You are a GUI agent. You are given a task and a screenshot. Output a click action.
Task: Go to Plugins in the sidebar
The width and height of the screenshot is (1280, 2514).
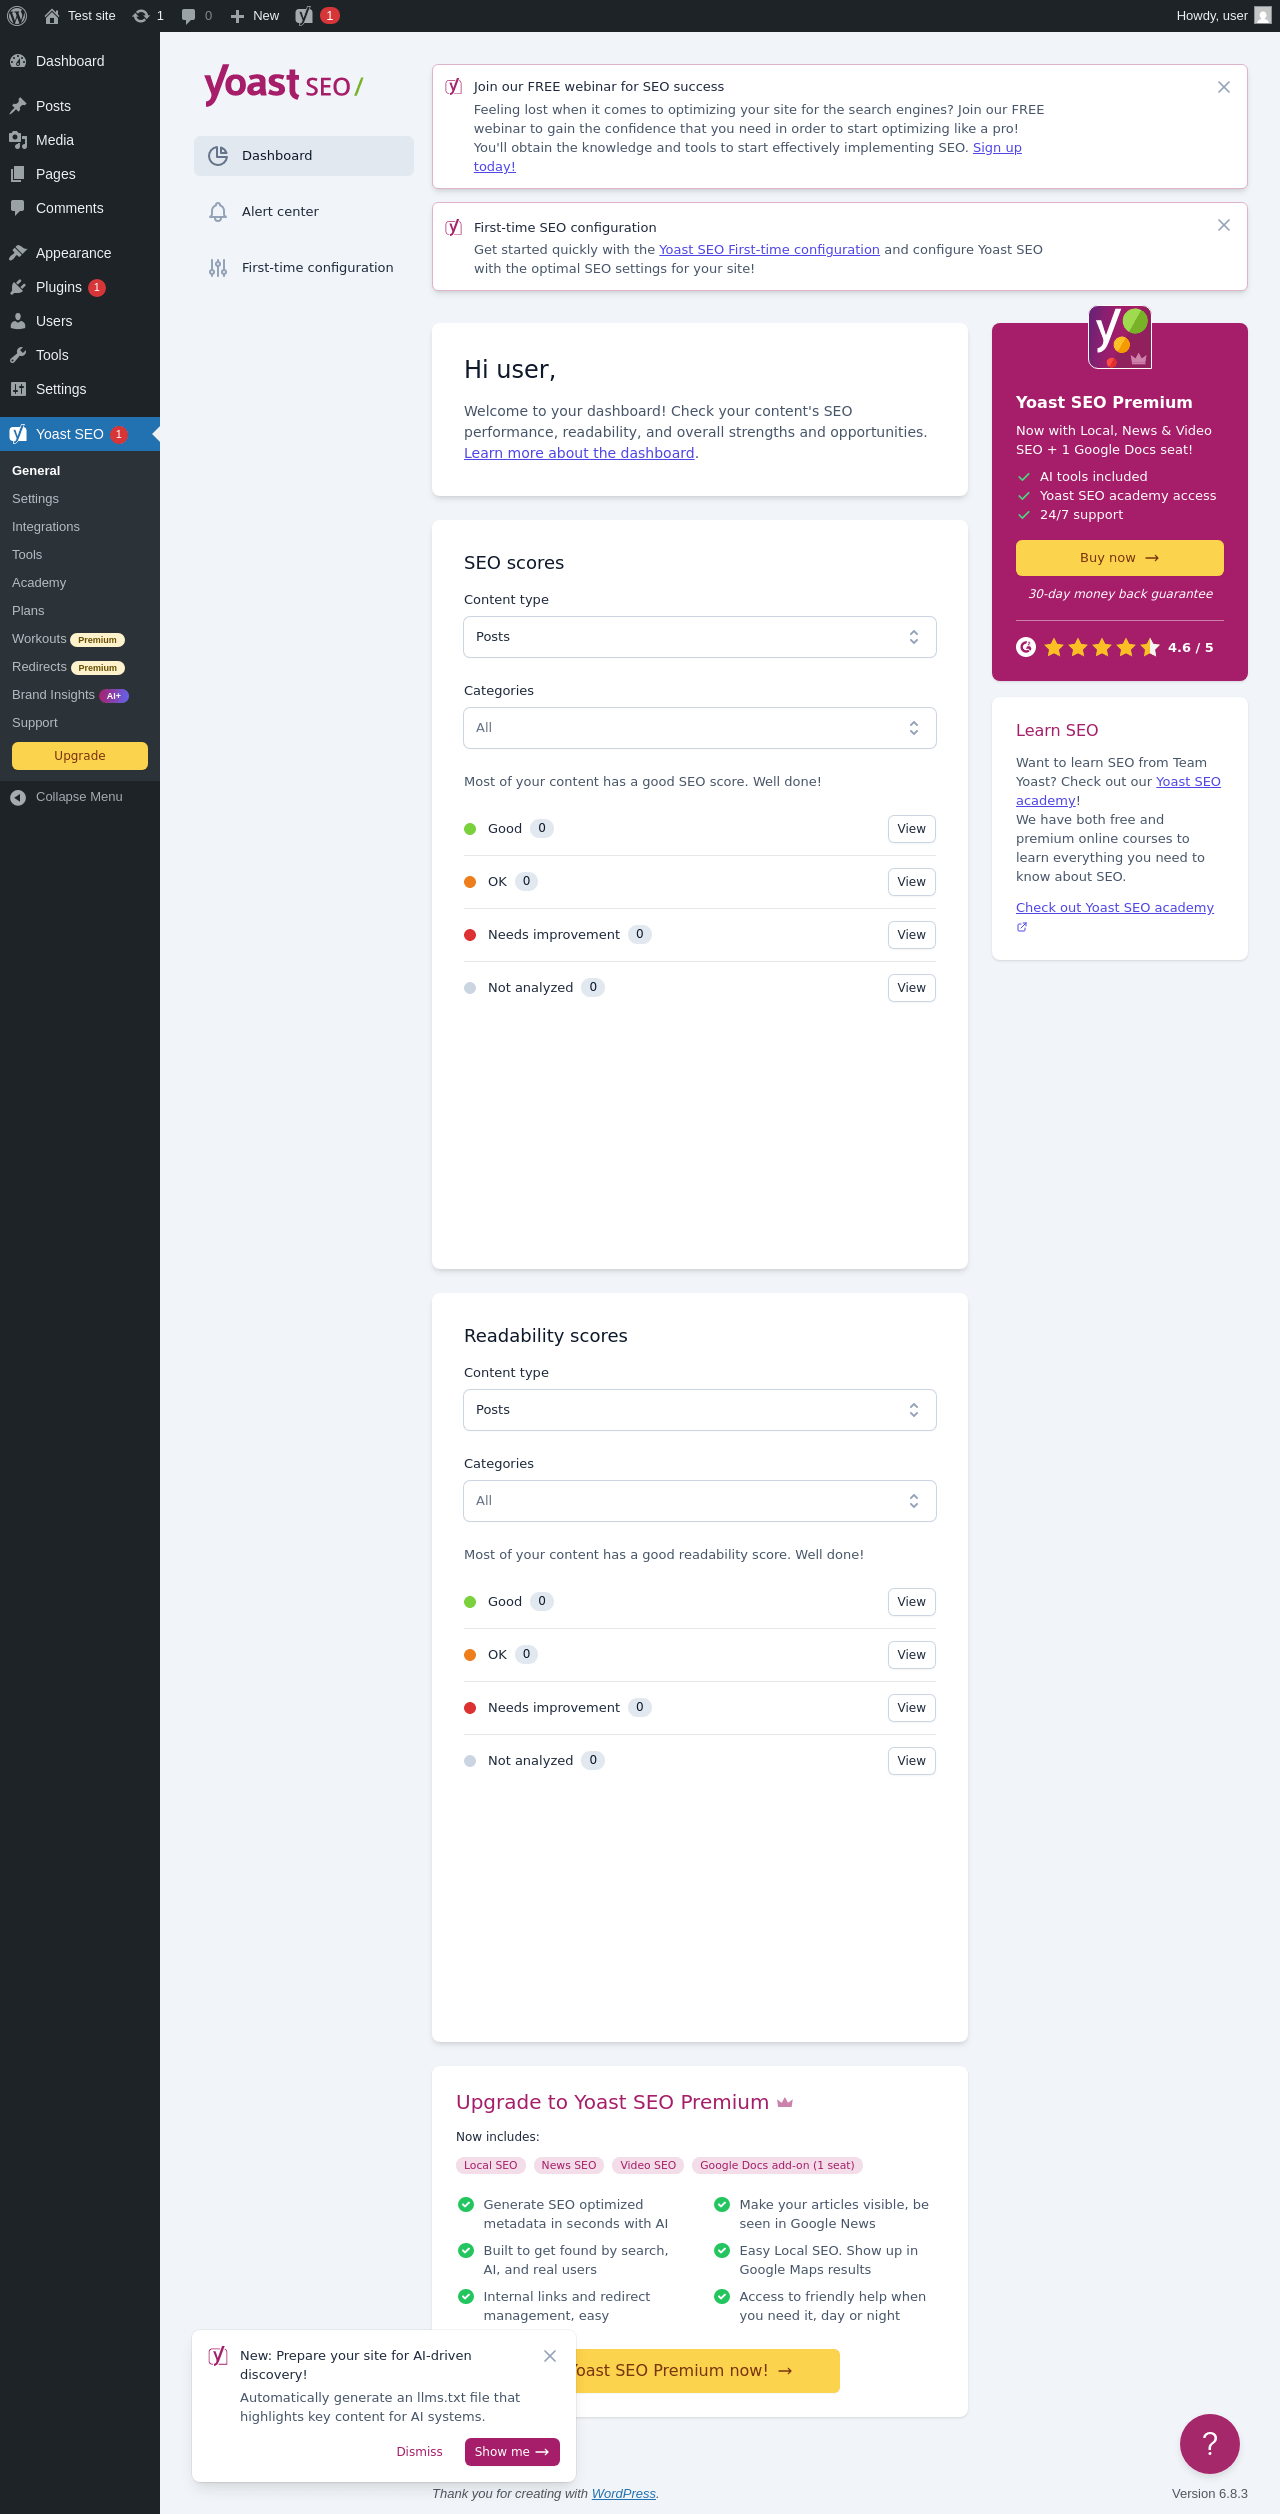(x=59, y=287)
